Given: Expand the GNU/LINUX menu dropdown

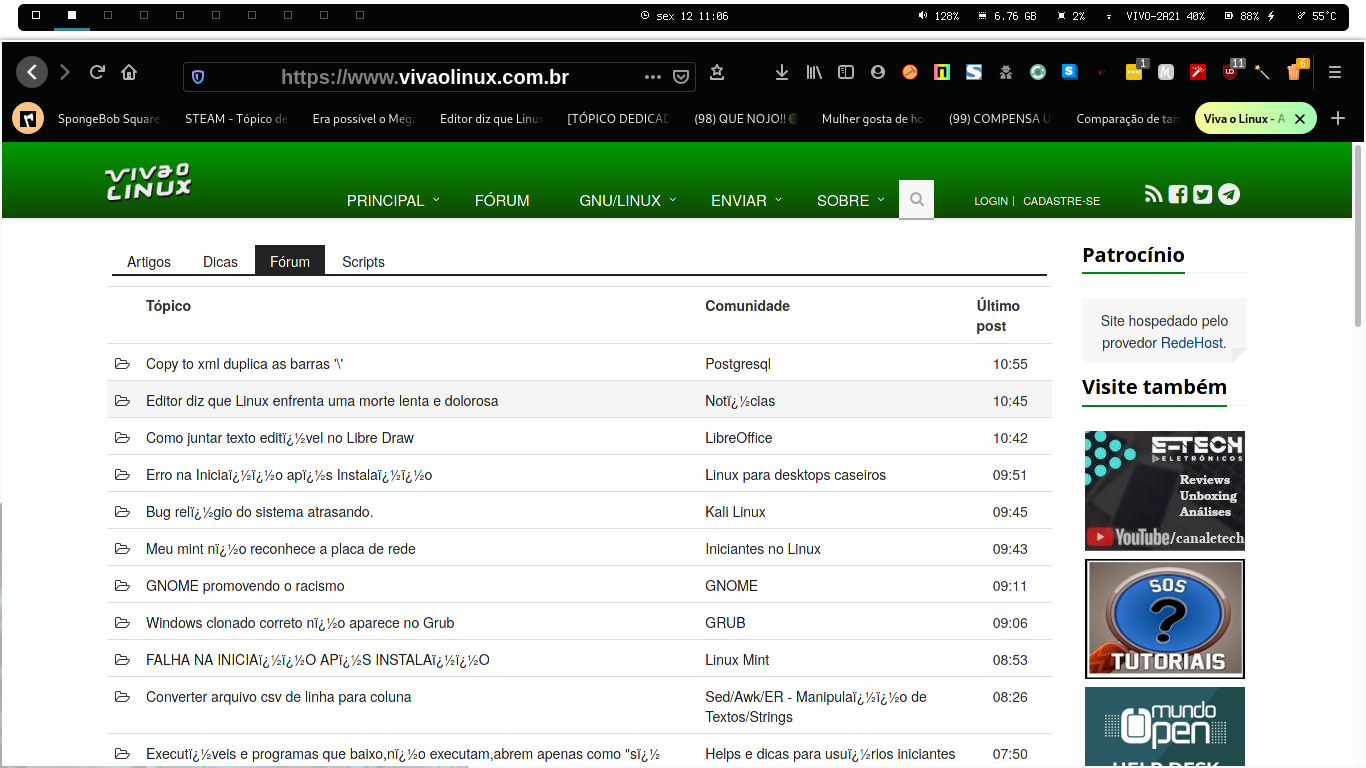Looking at the screenshot, I should pos(627,200).
